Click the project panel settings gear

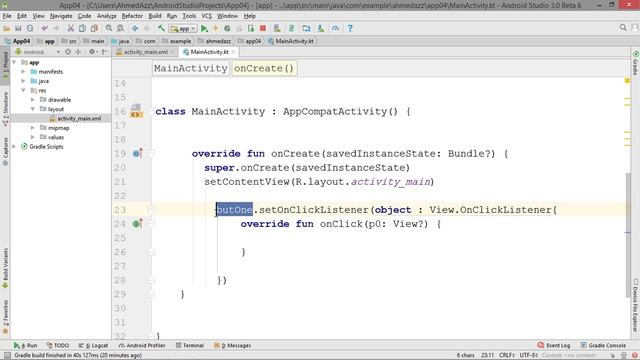[92, 52]
